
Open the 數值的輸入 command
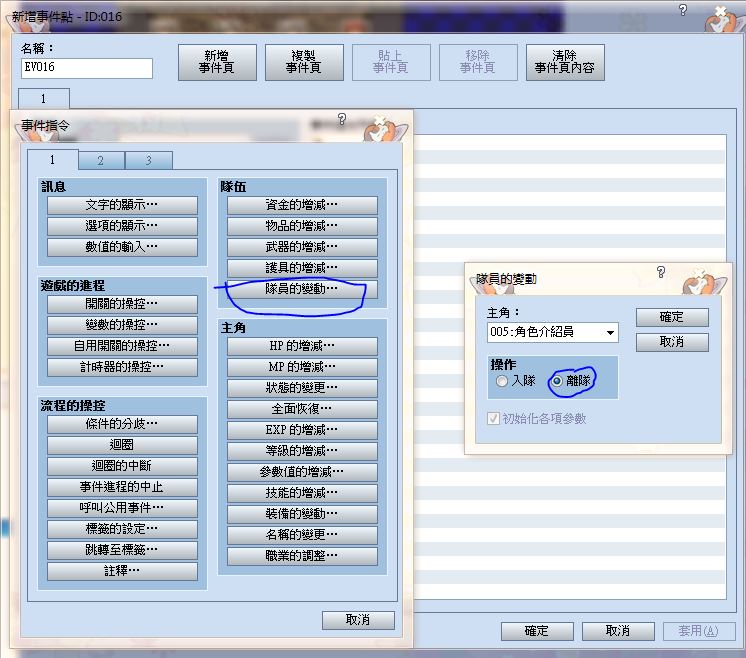(122, 247)
